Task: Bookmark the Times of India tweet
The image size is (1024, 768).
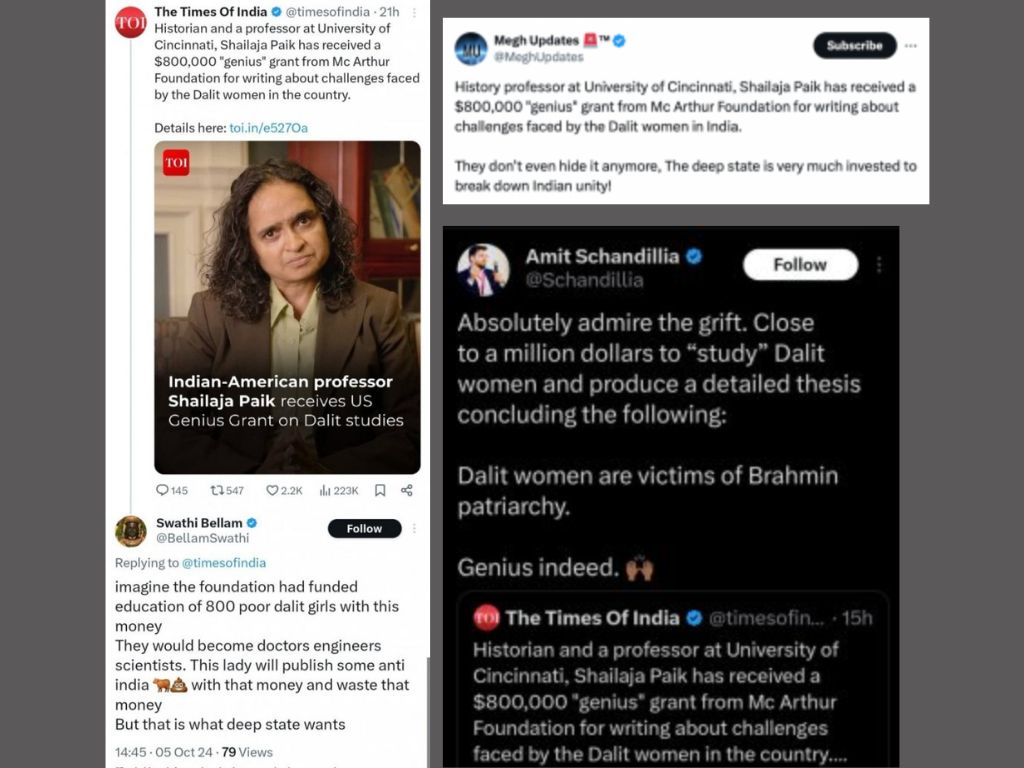Action: click(380, 490)
